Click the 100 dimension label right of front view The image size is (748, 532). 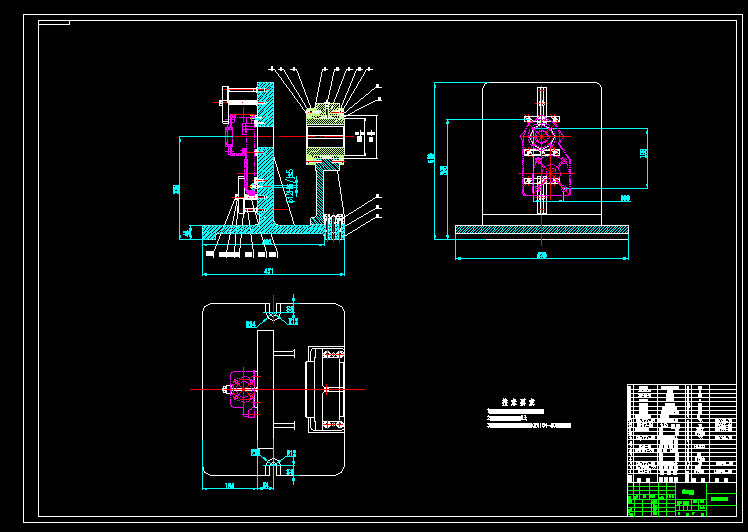point(625,198)
